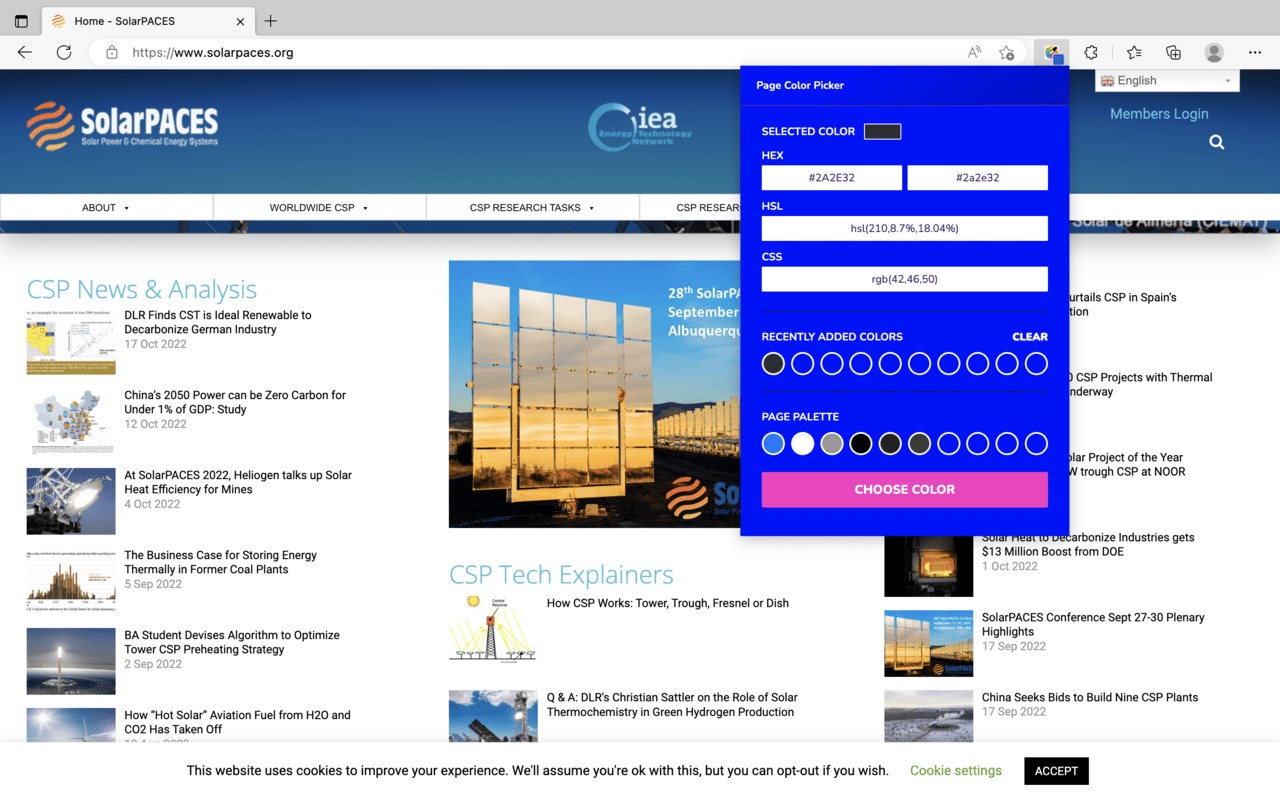Select the dark recently added color swatch
The image size is (1280, 800).
point(773,364)
